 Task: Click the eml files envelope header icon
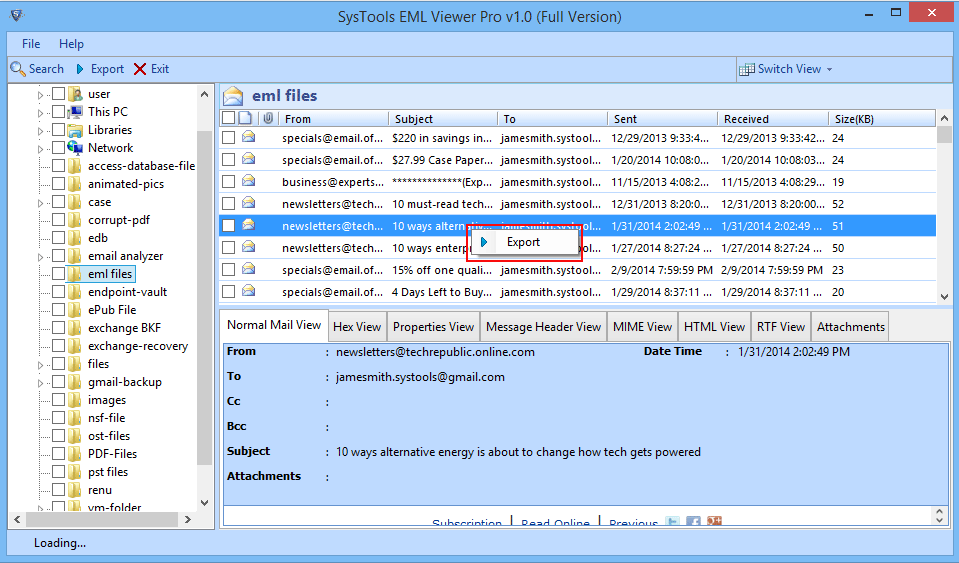pyautogui.click(x=233, y=96)
